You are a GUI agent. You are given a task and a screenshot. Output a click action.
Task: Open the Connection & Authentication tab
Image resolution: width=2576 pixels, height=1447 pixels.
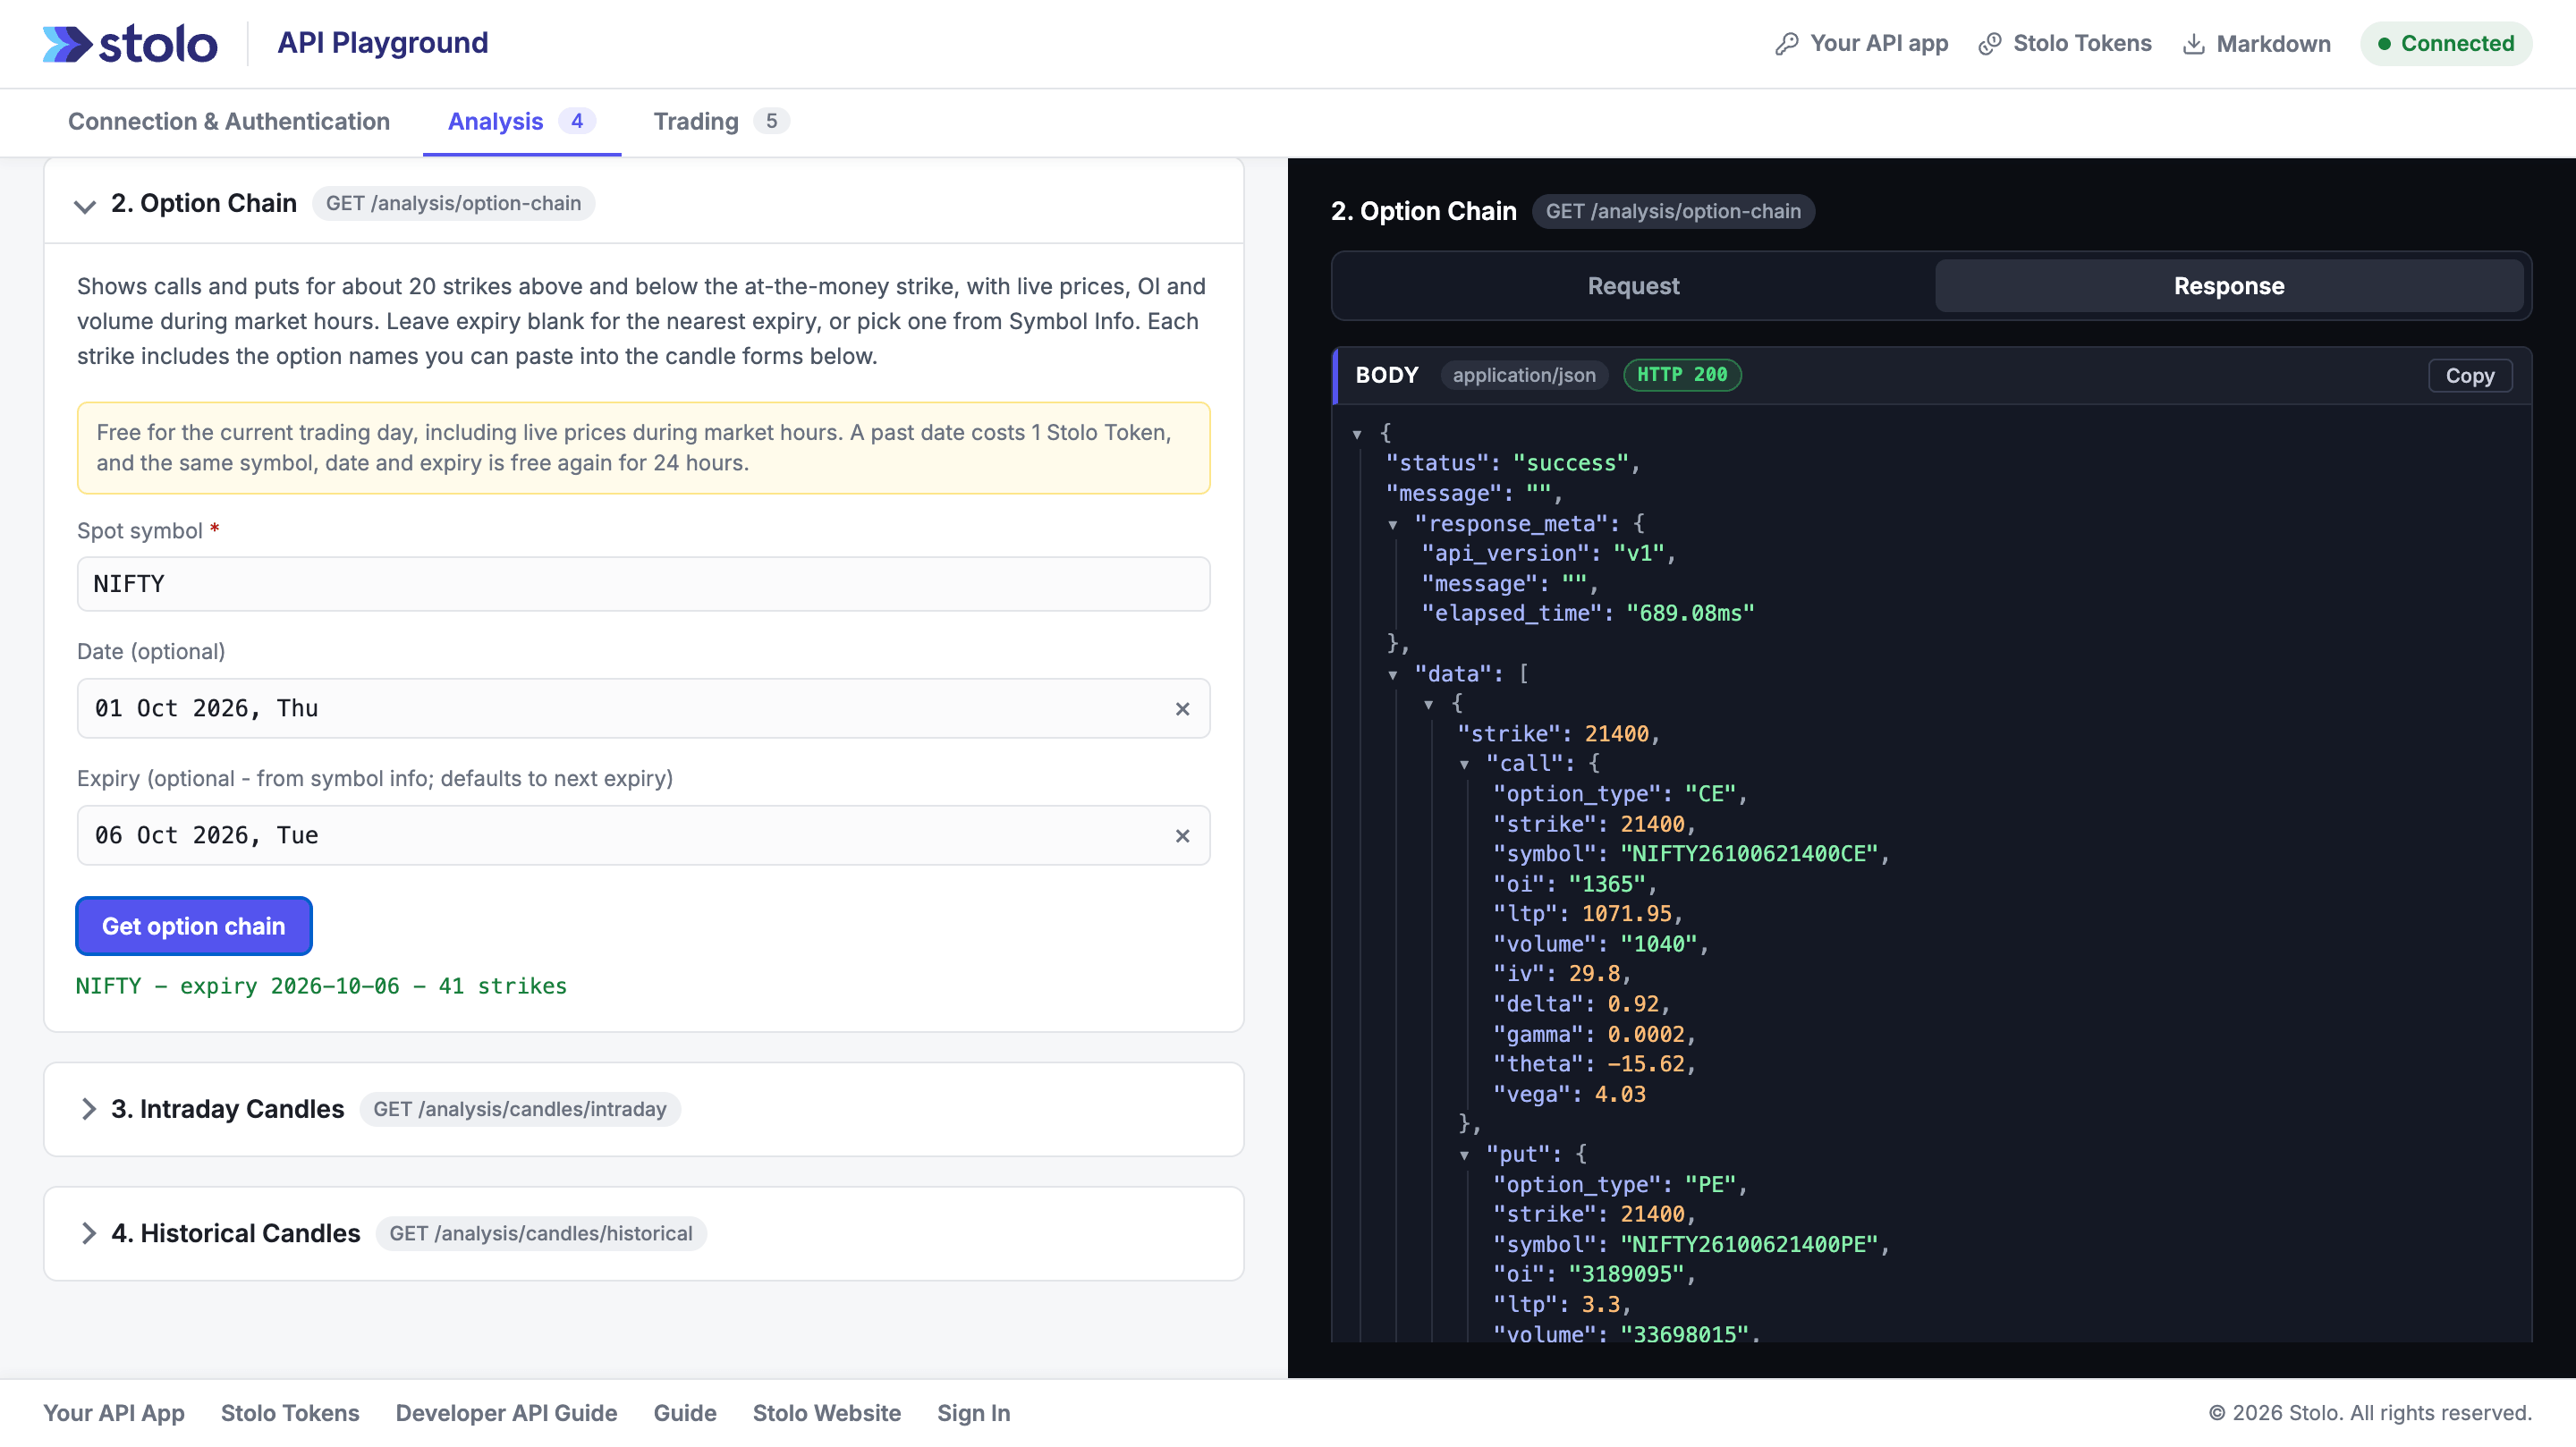click(228, 121)
